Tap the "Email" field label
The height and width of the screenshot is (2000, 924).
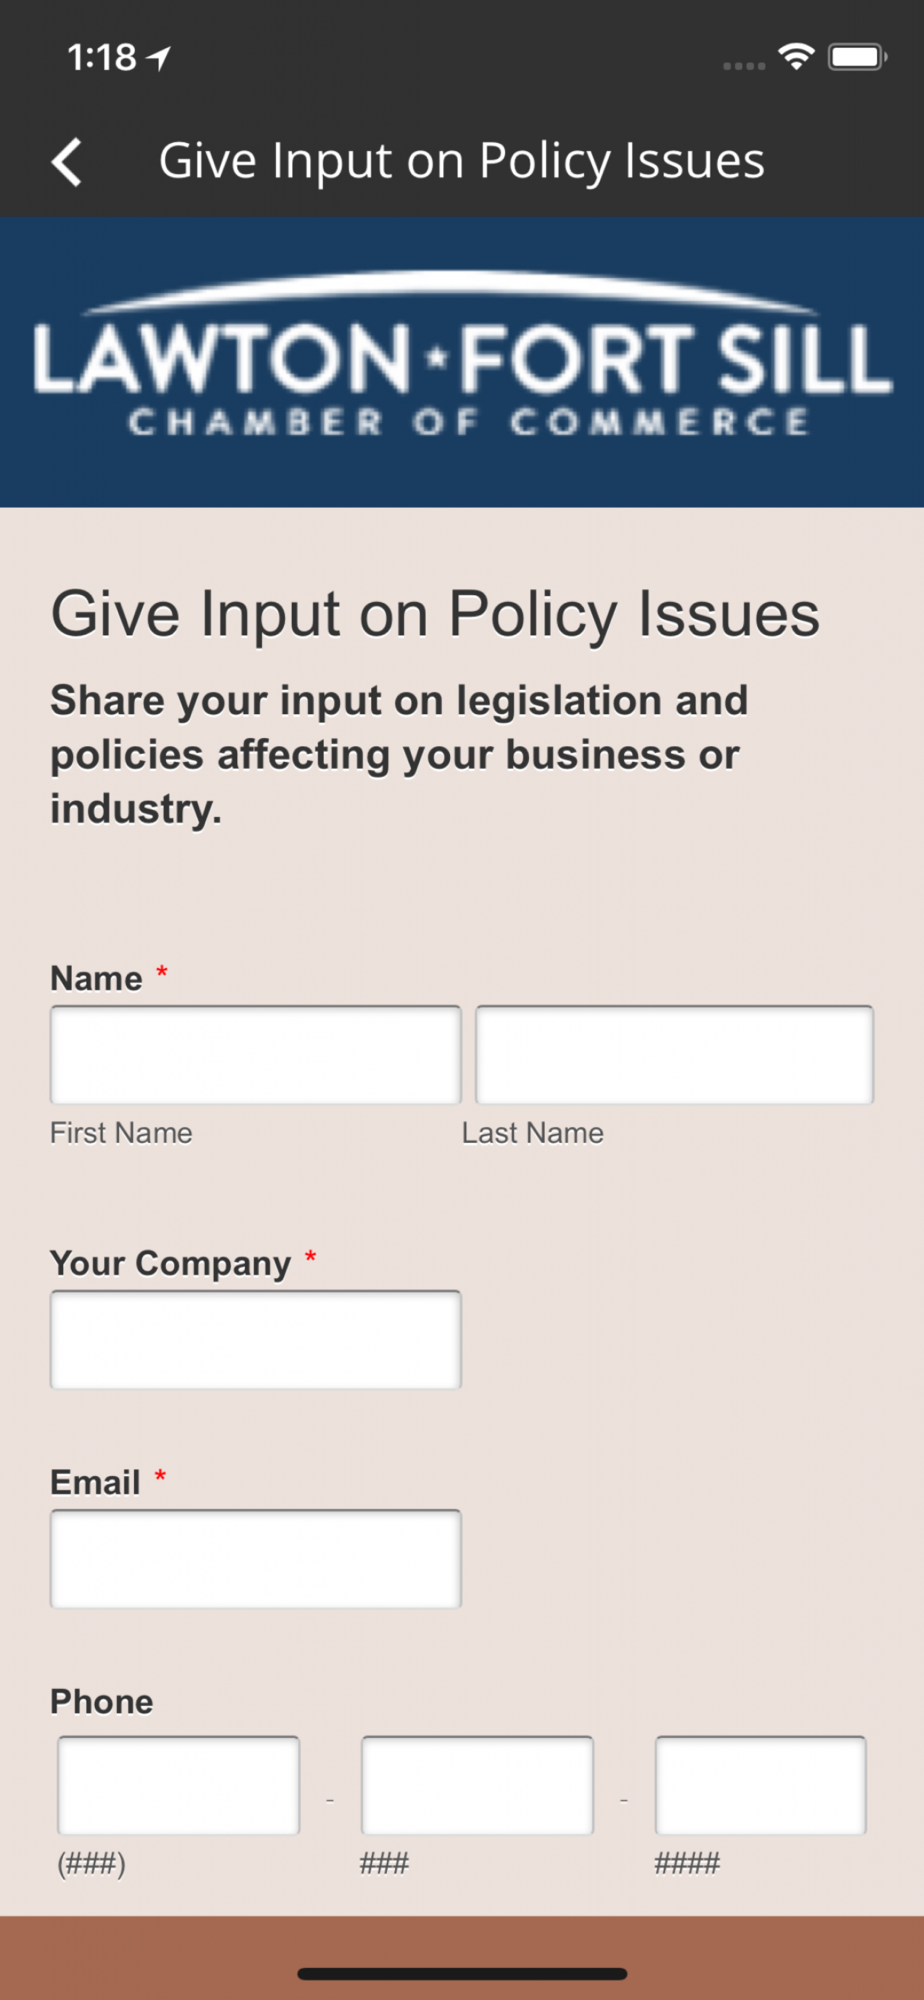pyautogui.click(x=95, y=1482)
